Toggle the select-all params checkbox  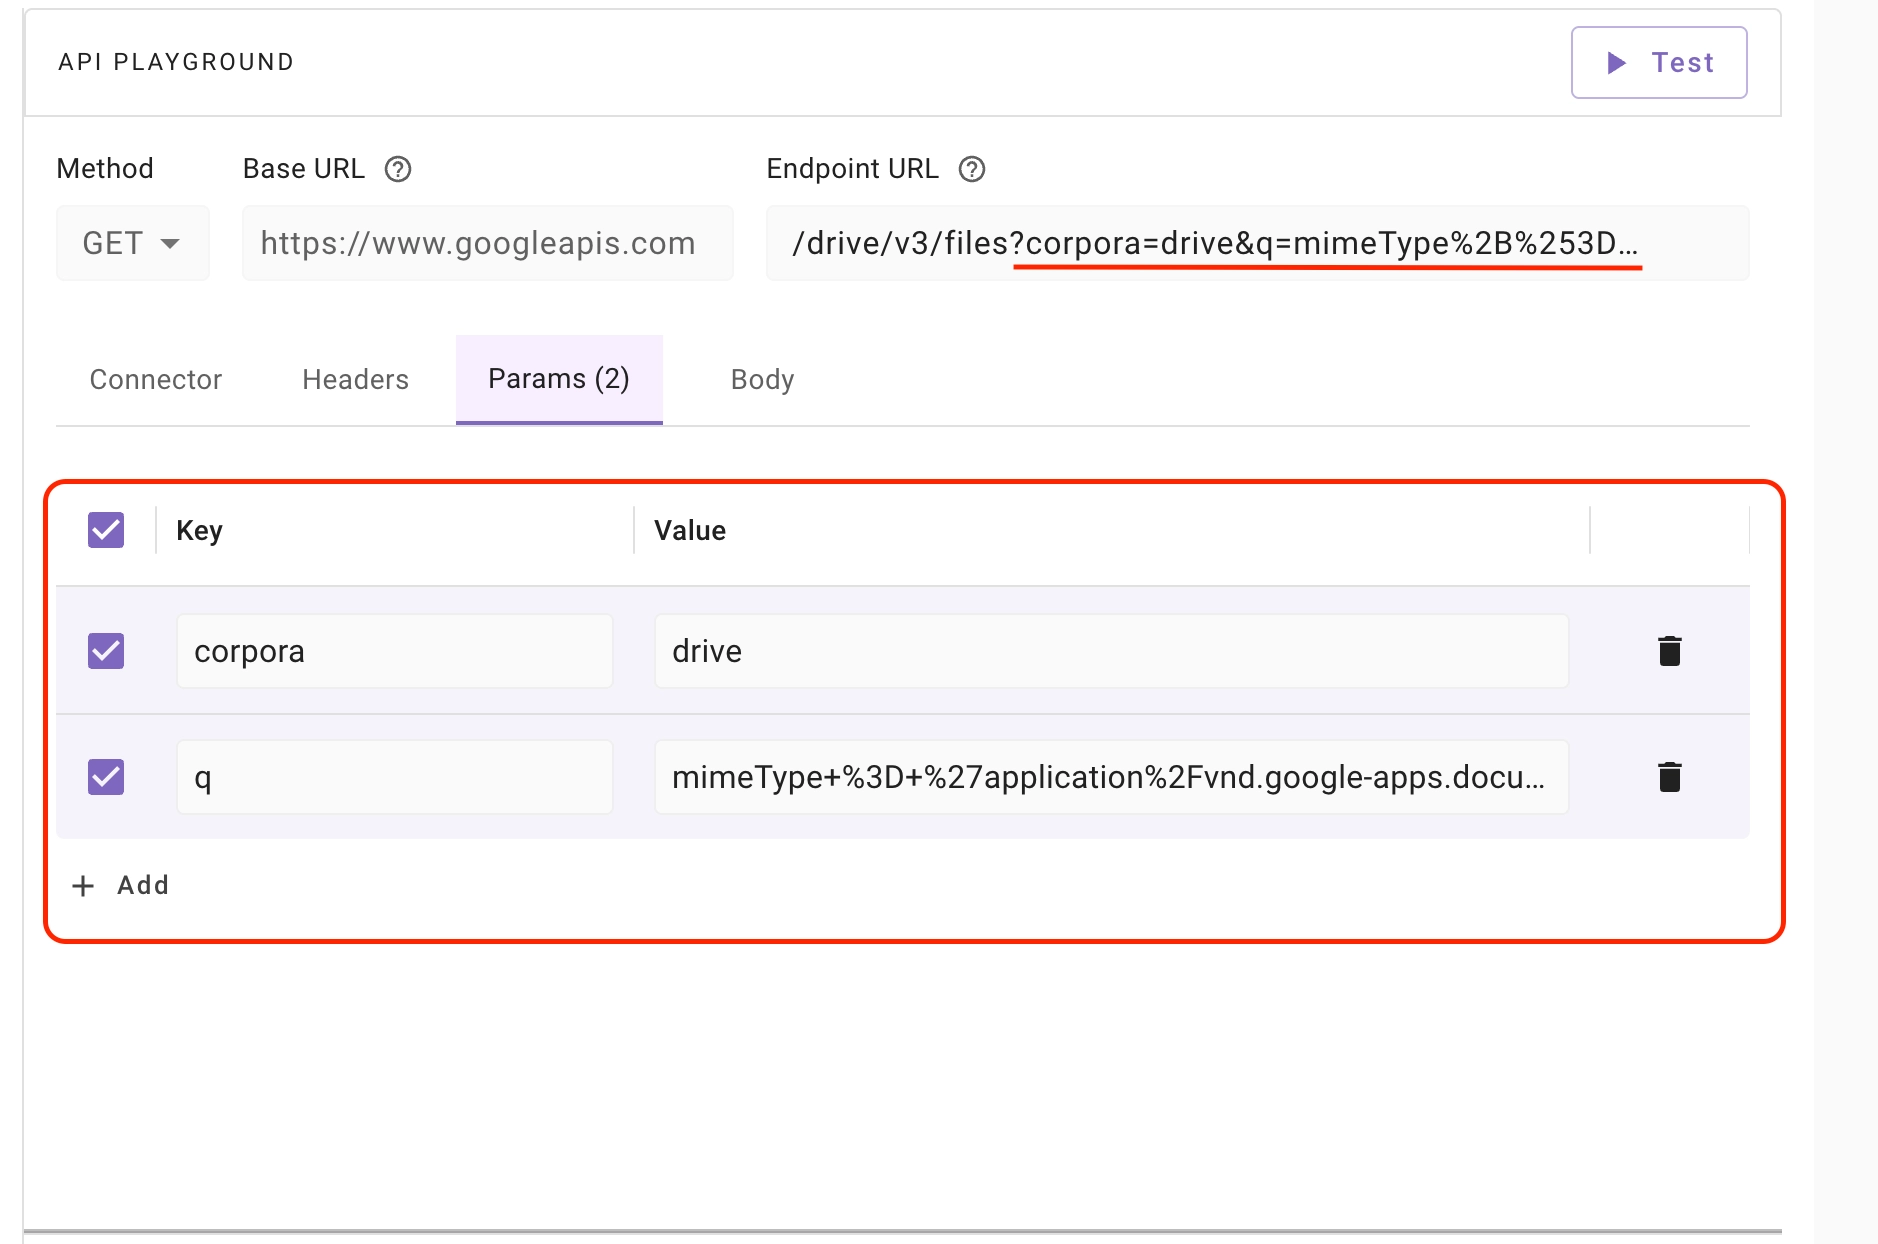coord(106,530)
